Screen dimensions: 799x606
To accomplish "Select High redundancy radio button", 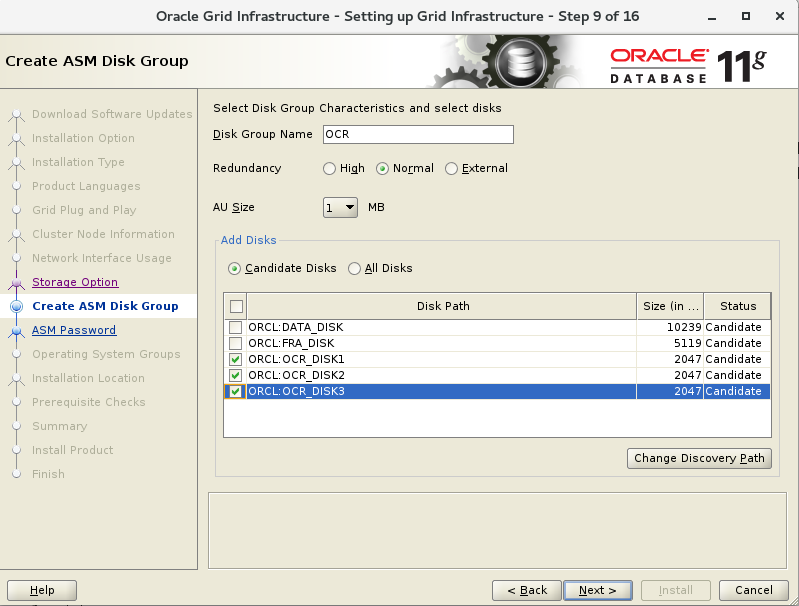I will point(329,168).
